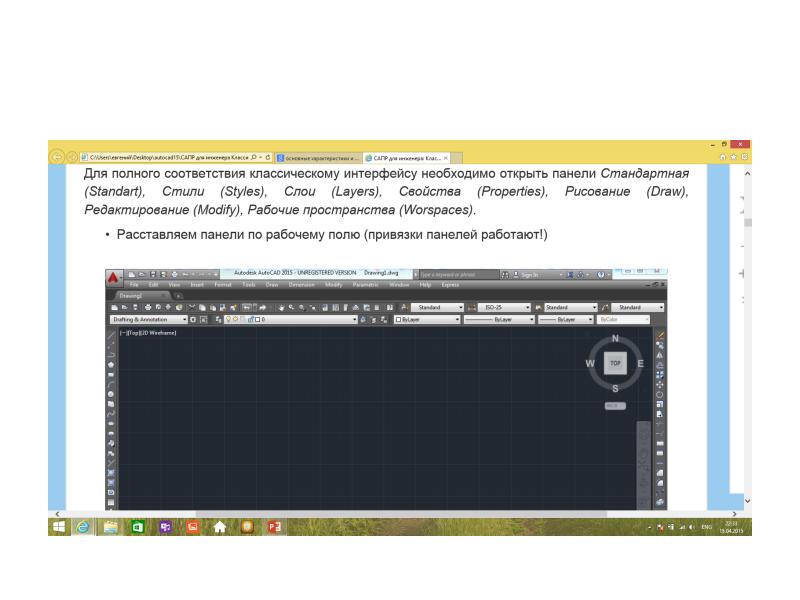Open the ByLayer linetype dropdown
Image resolution: width=800 pixels, height=600 pixels.
(499, 320)
